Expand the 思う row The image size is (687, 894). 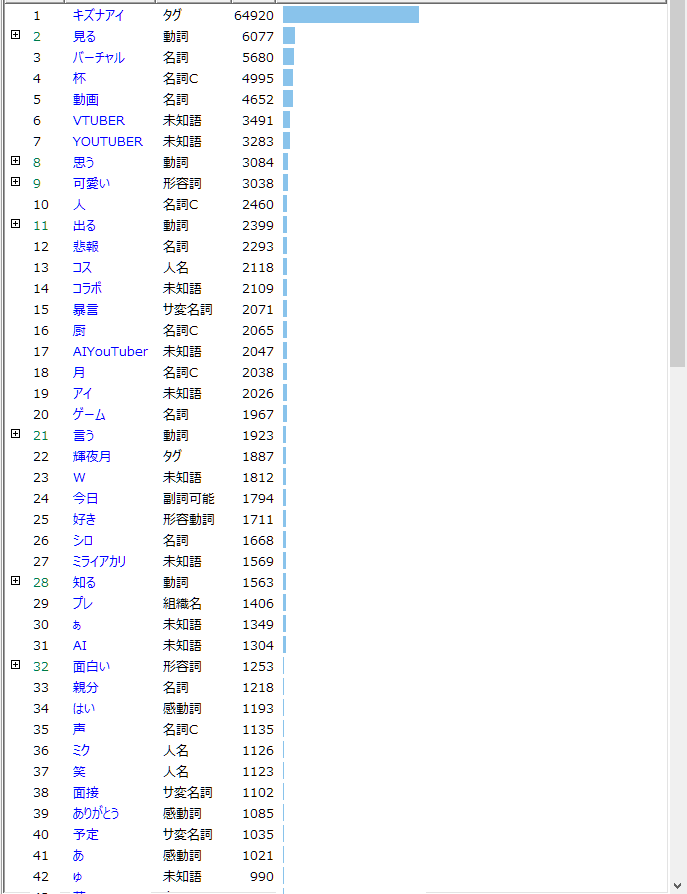pos(16,161)
